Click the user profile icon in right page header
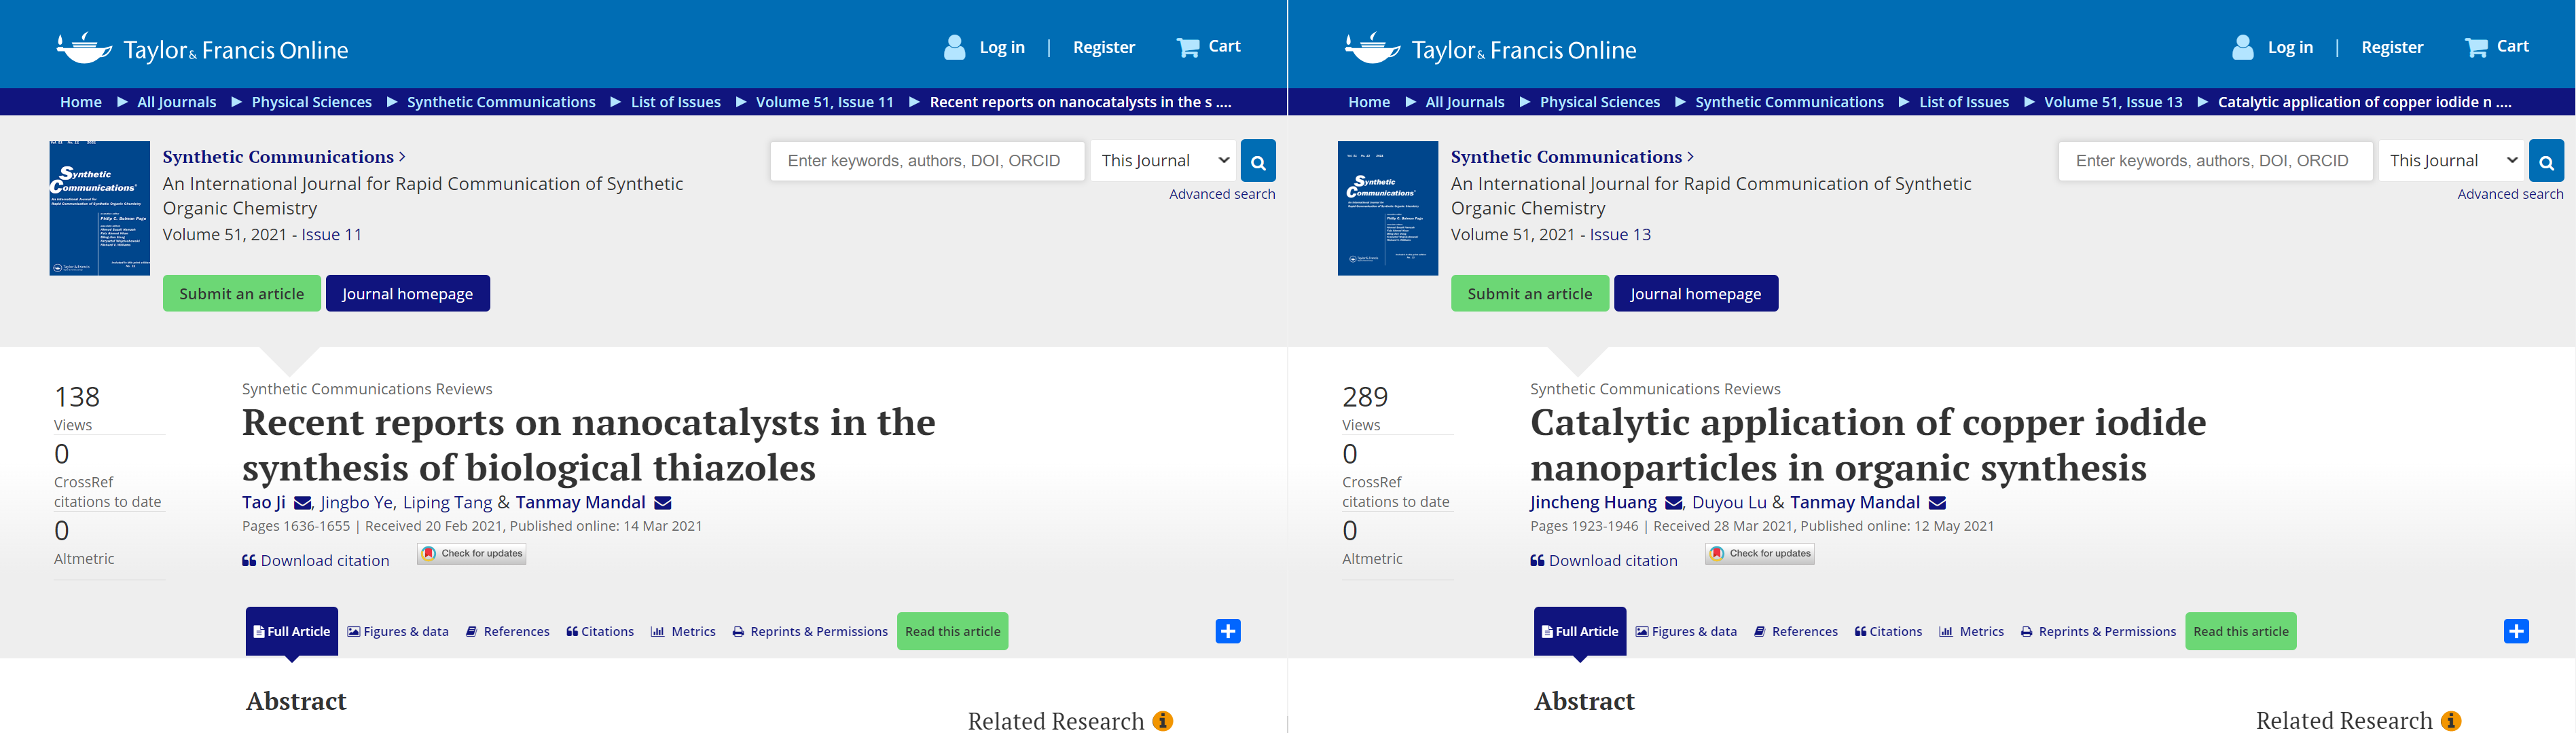This screenshot has height=733, width=2576. click(2242, 47)
